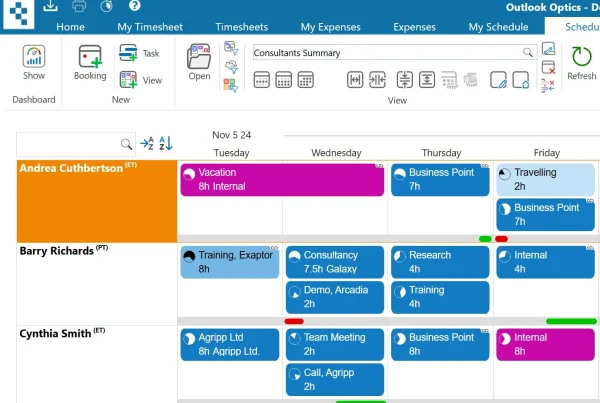Image resolution: width=600 pixels, height=403 pixels.
Task: Click the resource search input field
Action: tap(76, 144)
